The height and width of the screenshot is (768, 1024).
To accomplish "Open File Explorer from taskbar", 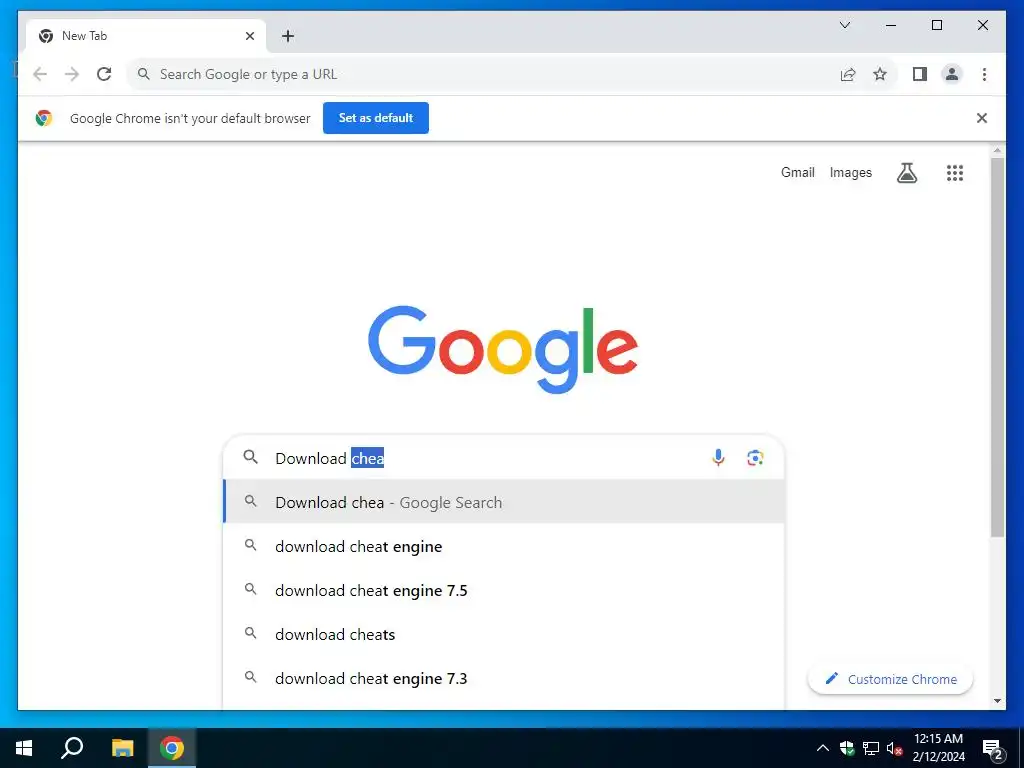I will [122, 748].
